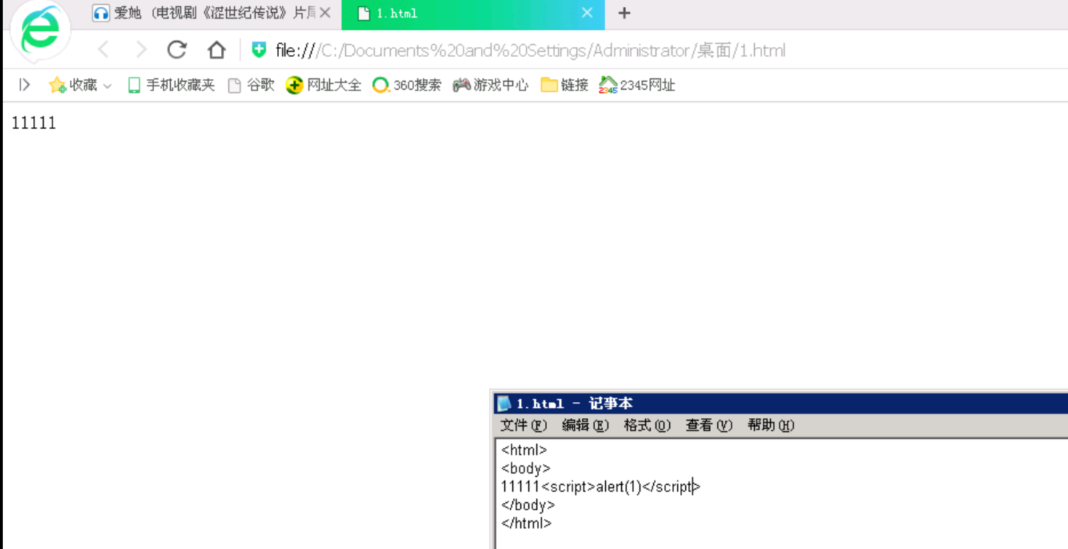
Task: Open 360搜索 bookmark
Action: point(407,85)
